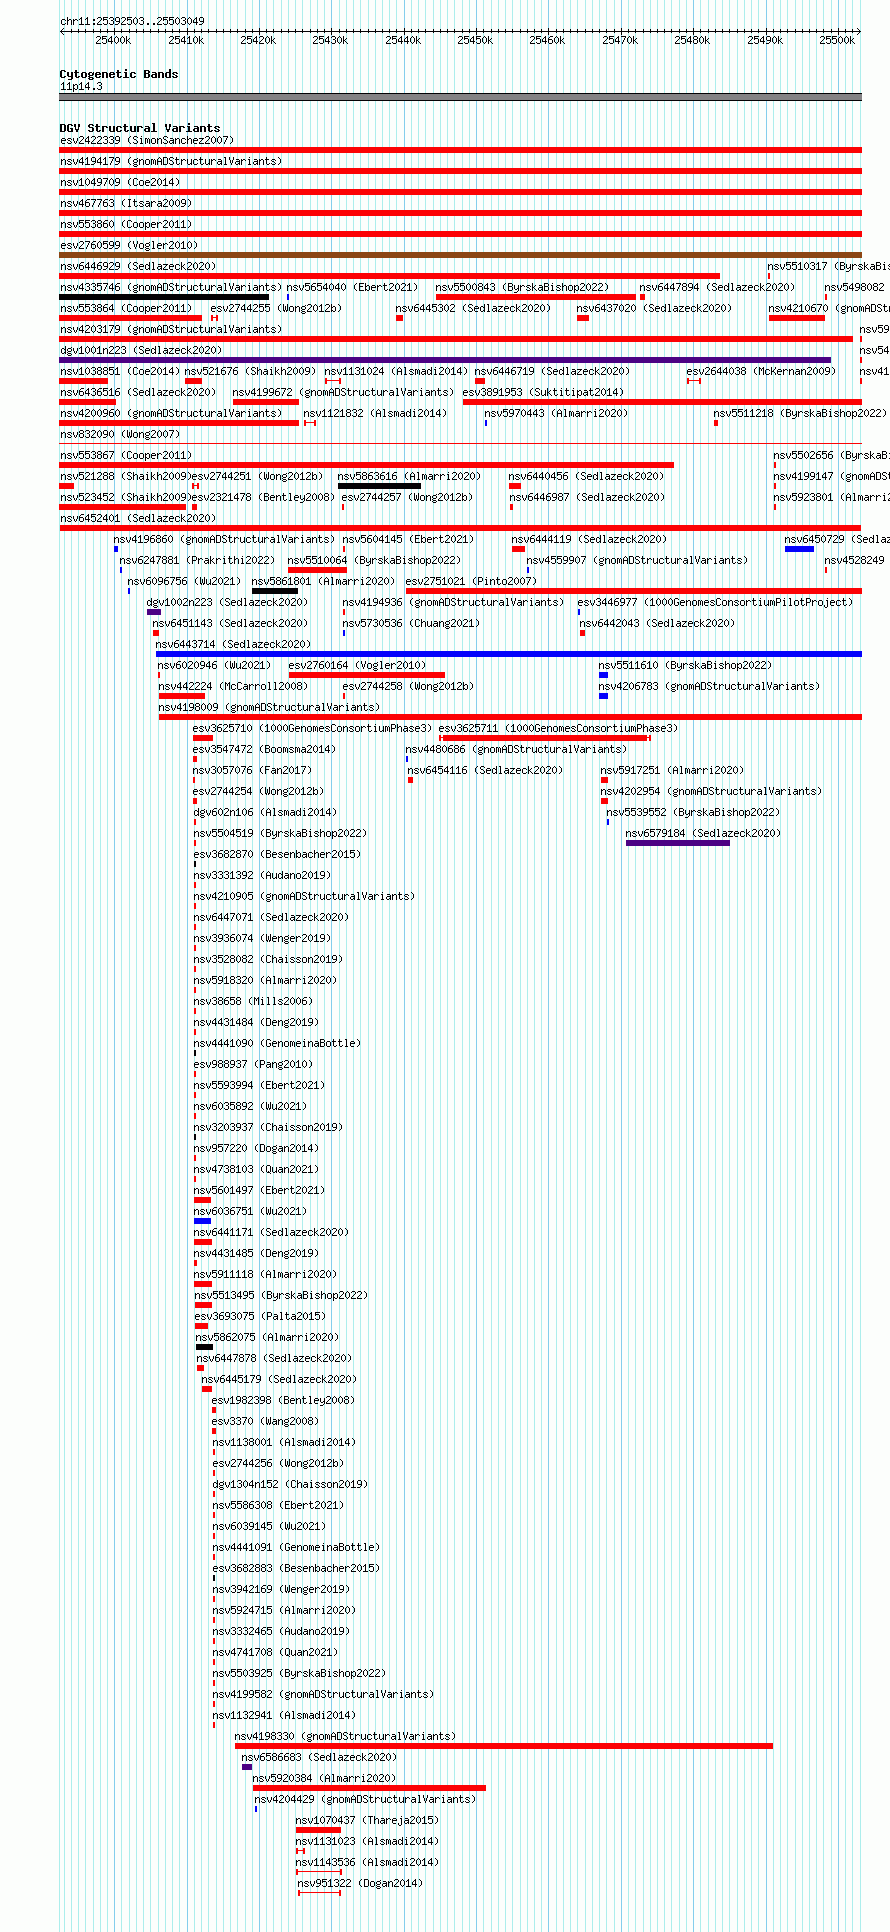This screenshot has width=890, height=1932.
Task: Click nsv5970443 (Almarri2020) label
Action: tap(556, 413)
